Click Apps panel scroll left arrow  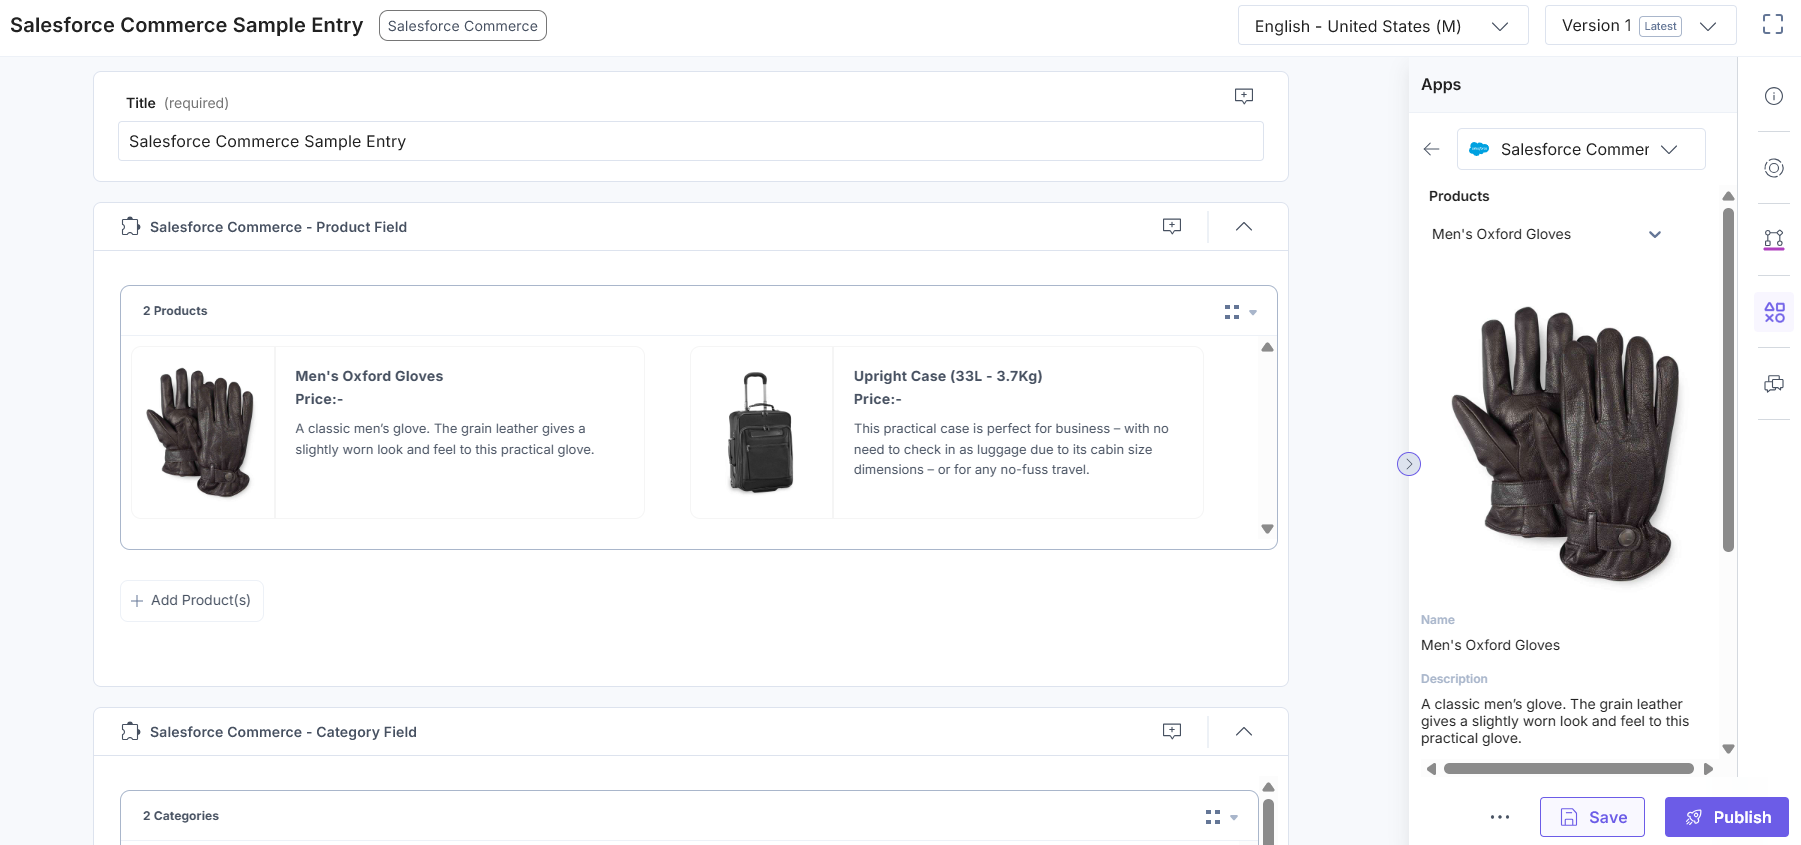[1431, 769]
